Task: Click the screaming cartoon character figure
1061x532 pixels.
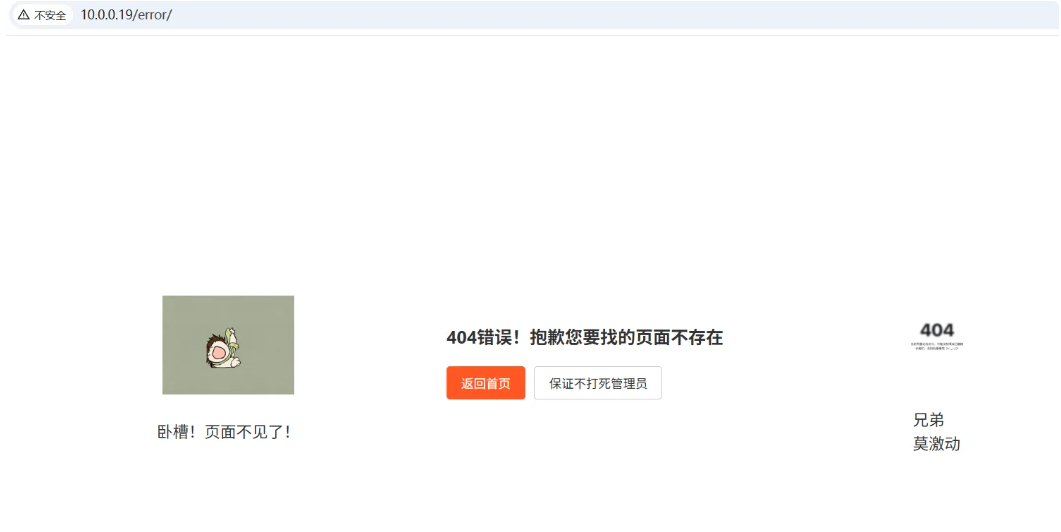Action: click(x=223, y=348)
